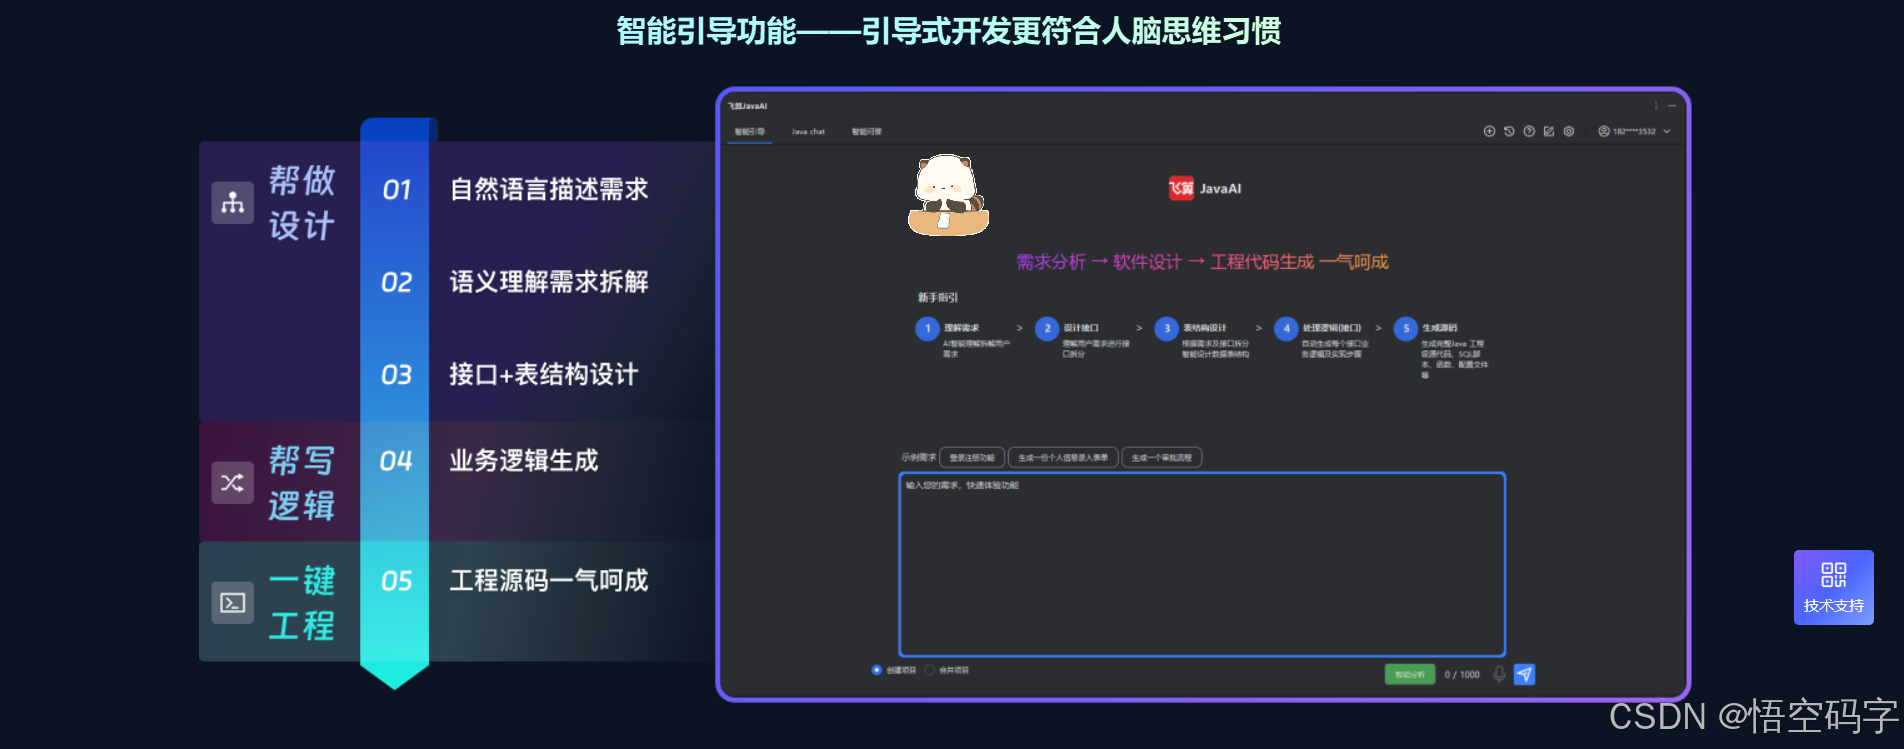
Task: Select the 合并项目 radio button
Action: tap(929, 670)
